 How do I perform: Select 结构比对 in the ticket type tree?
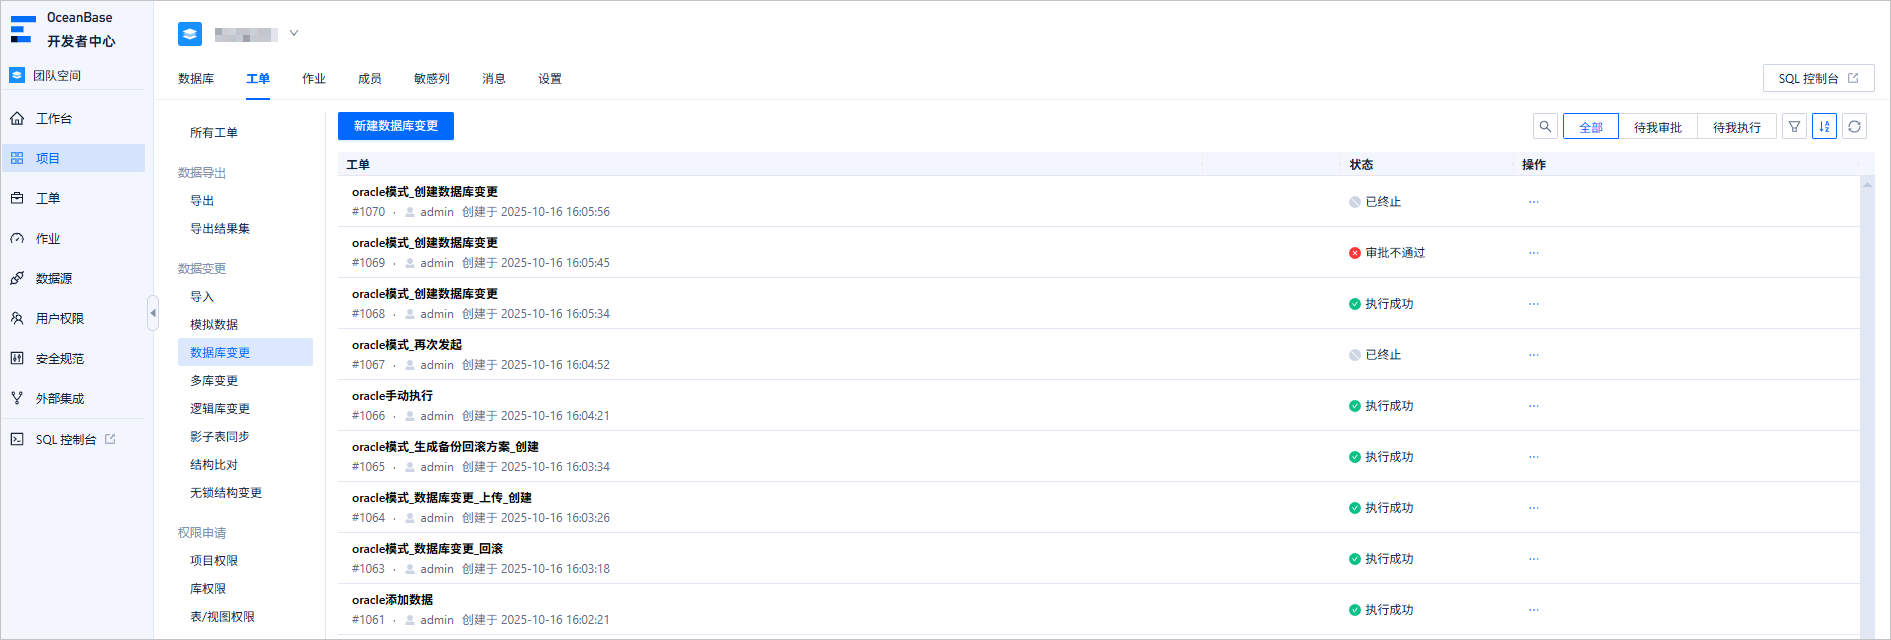[x=214, y=465]
